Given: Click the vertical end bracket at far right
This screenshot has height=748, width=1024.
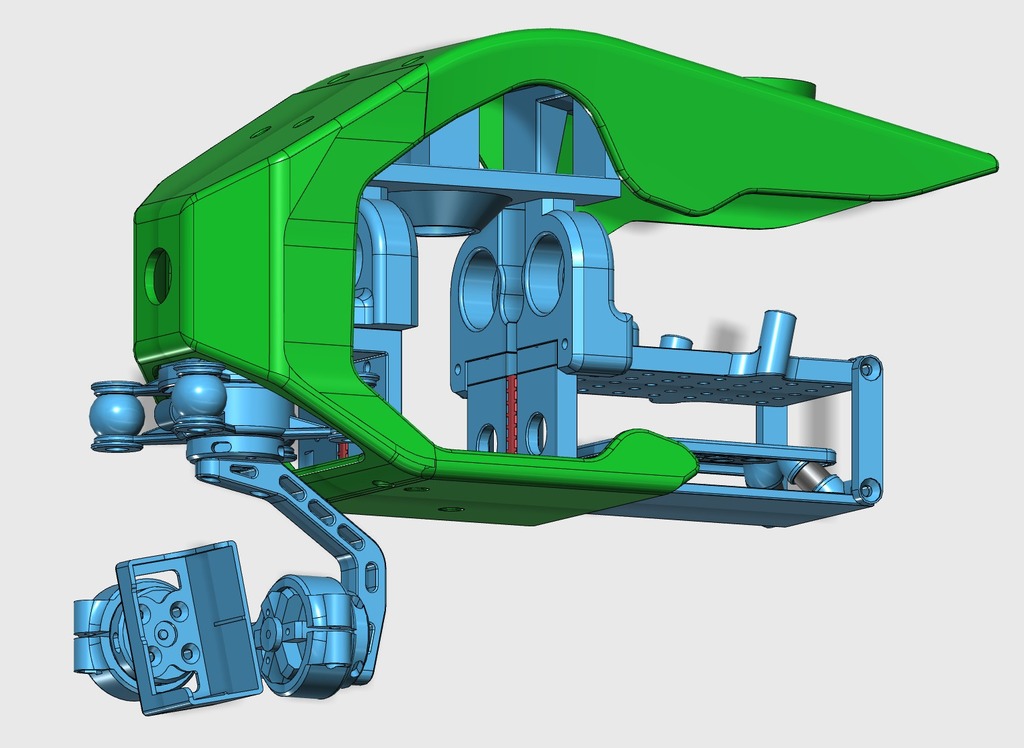Looking at the screenshot, I should coord(868,428).
